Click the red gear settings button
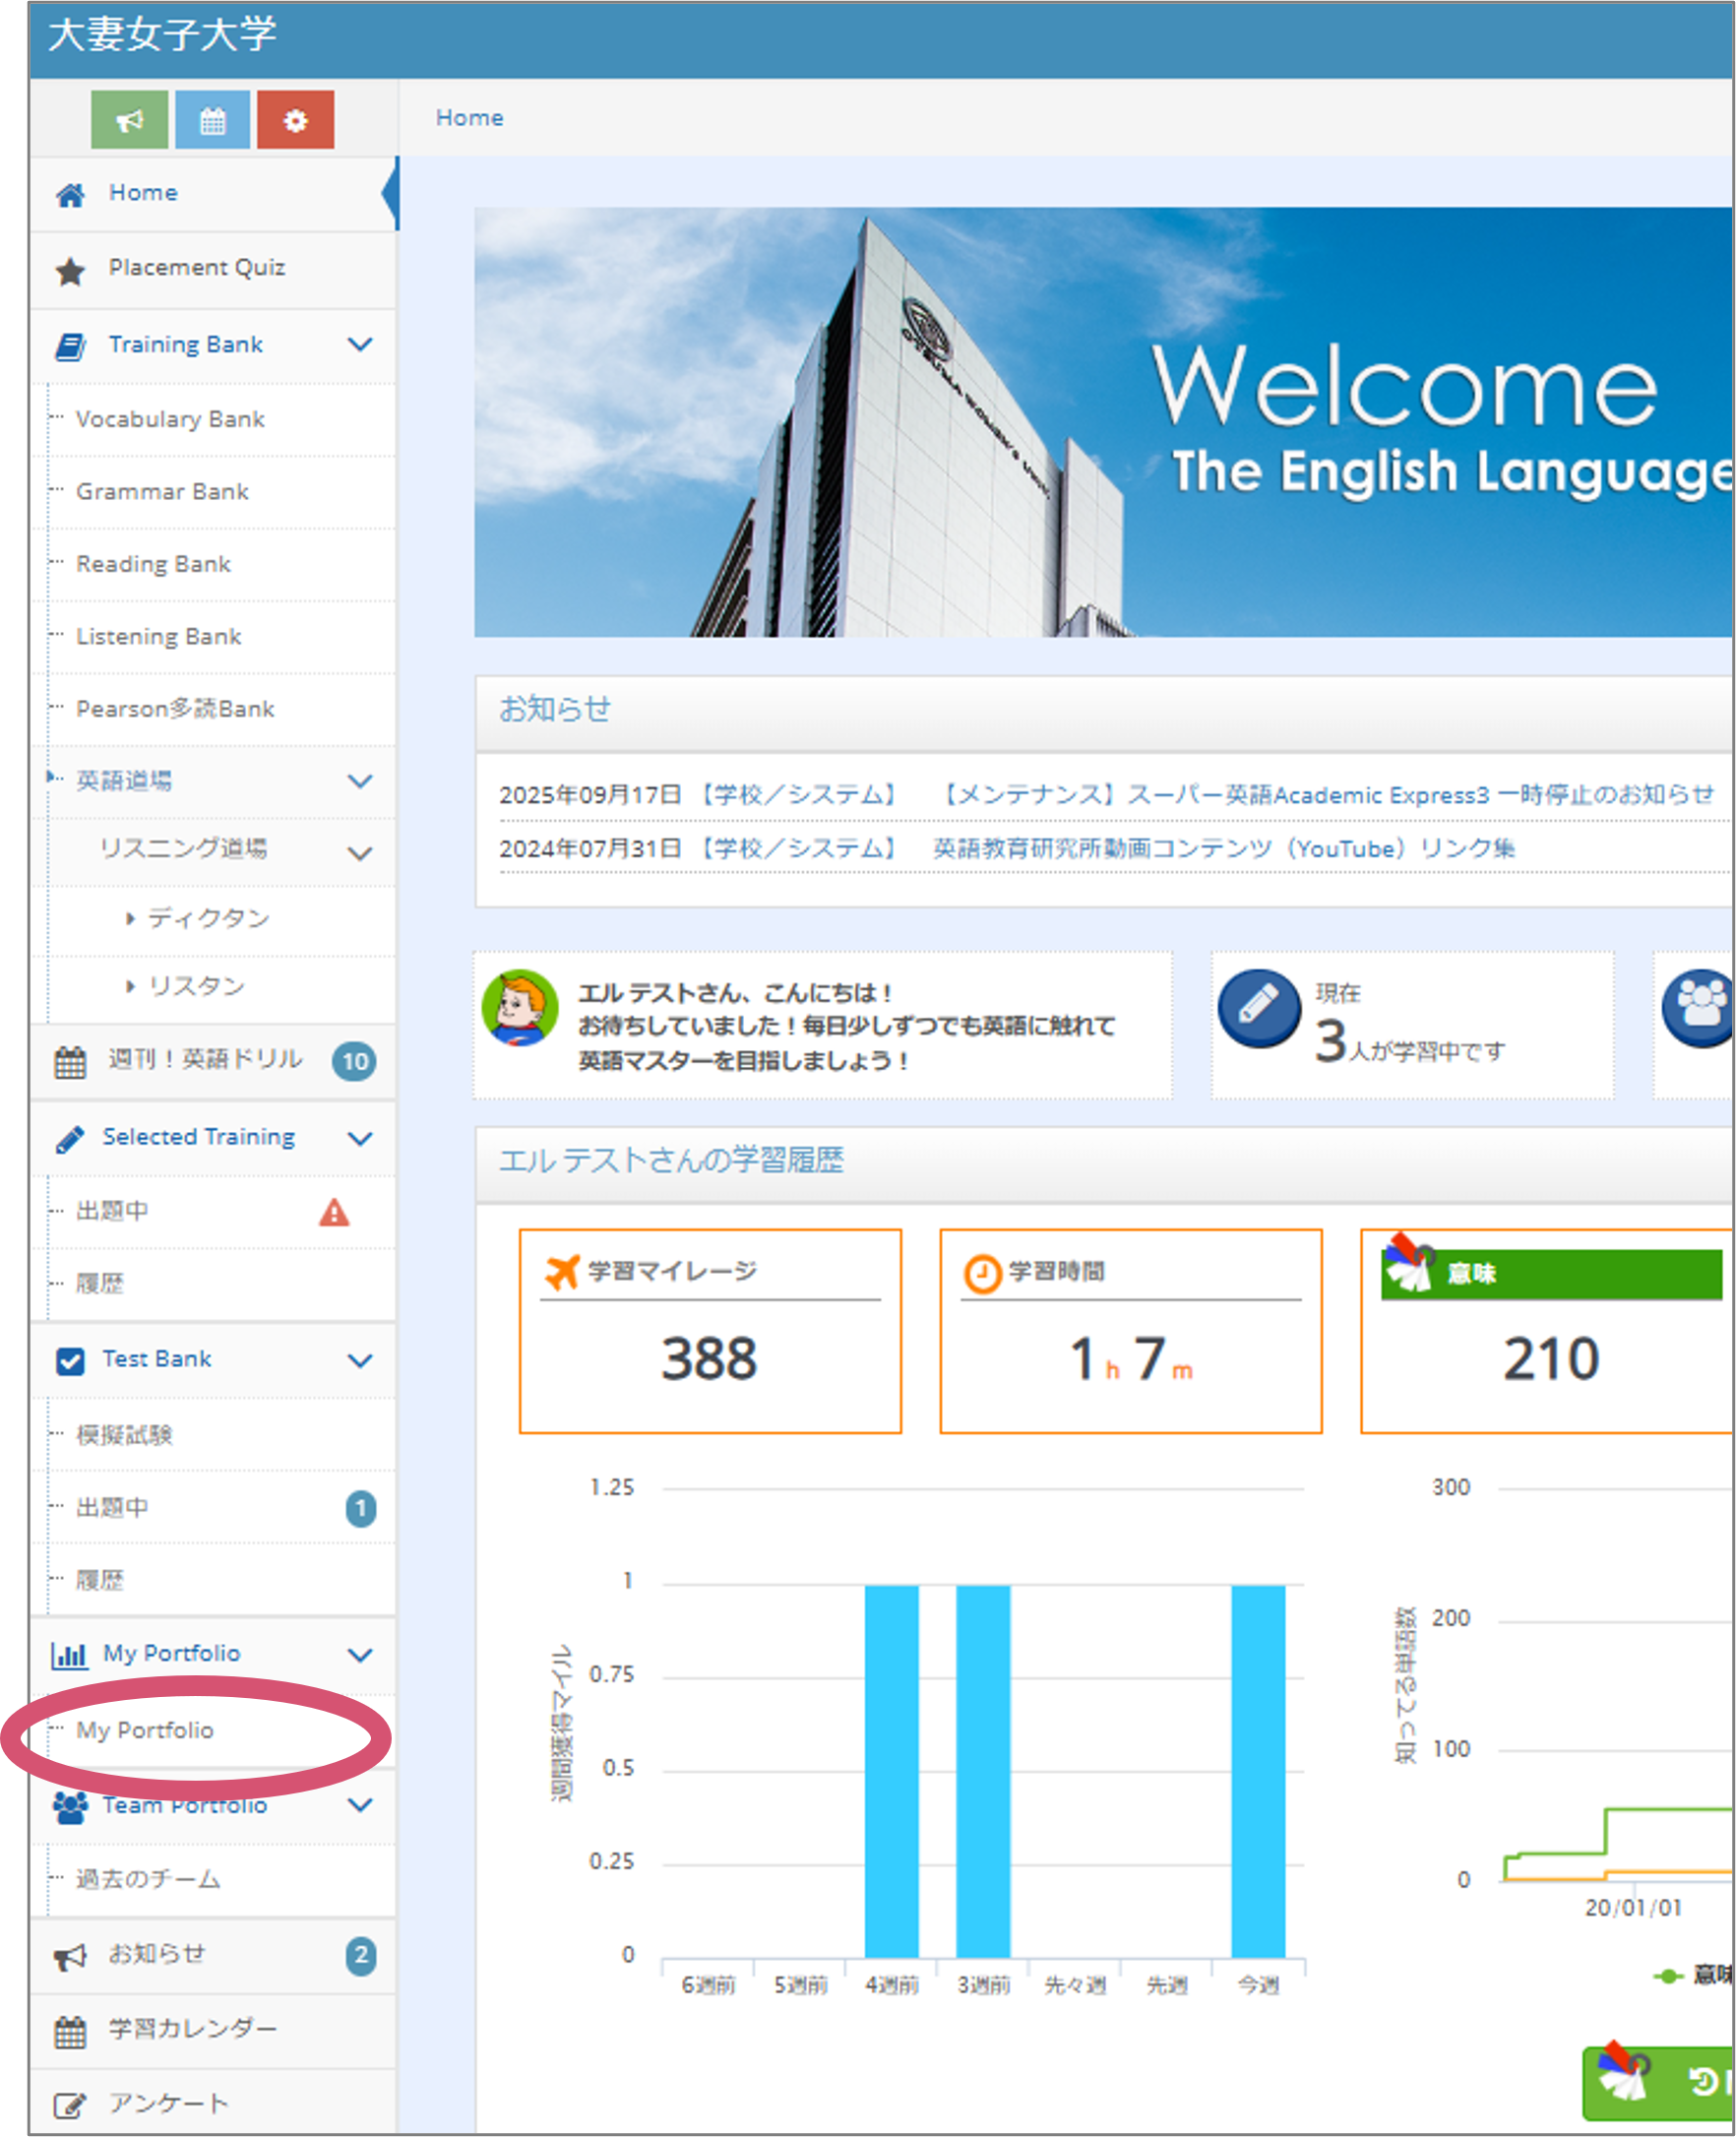This screenshot has height=2137, width=1736. (295, 120)
